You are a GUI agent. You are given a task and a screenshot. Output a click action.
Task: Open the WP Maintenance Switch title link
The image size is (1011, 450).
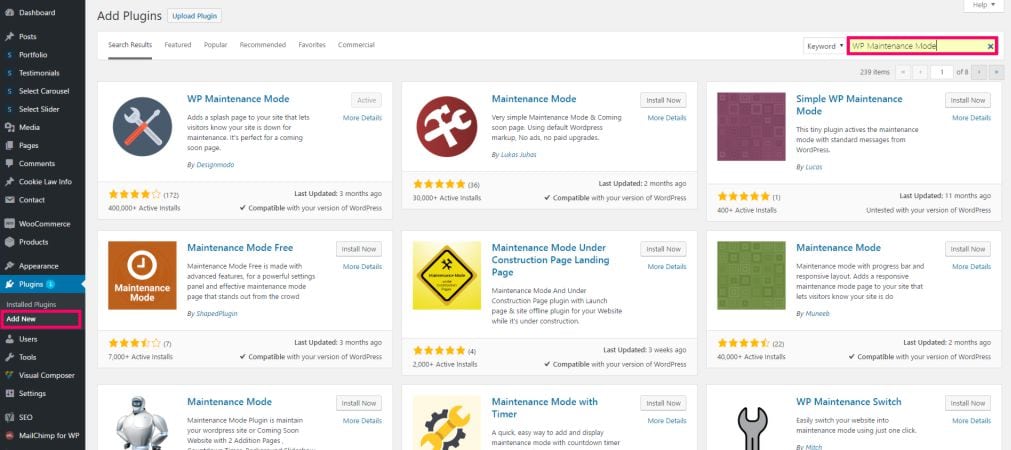coord(849,402)
